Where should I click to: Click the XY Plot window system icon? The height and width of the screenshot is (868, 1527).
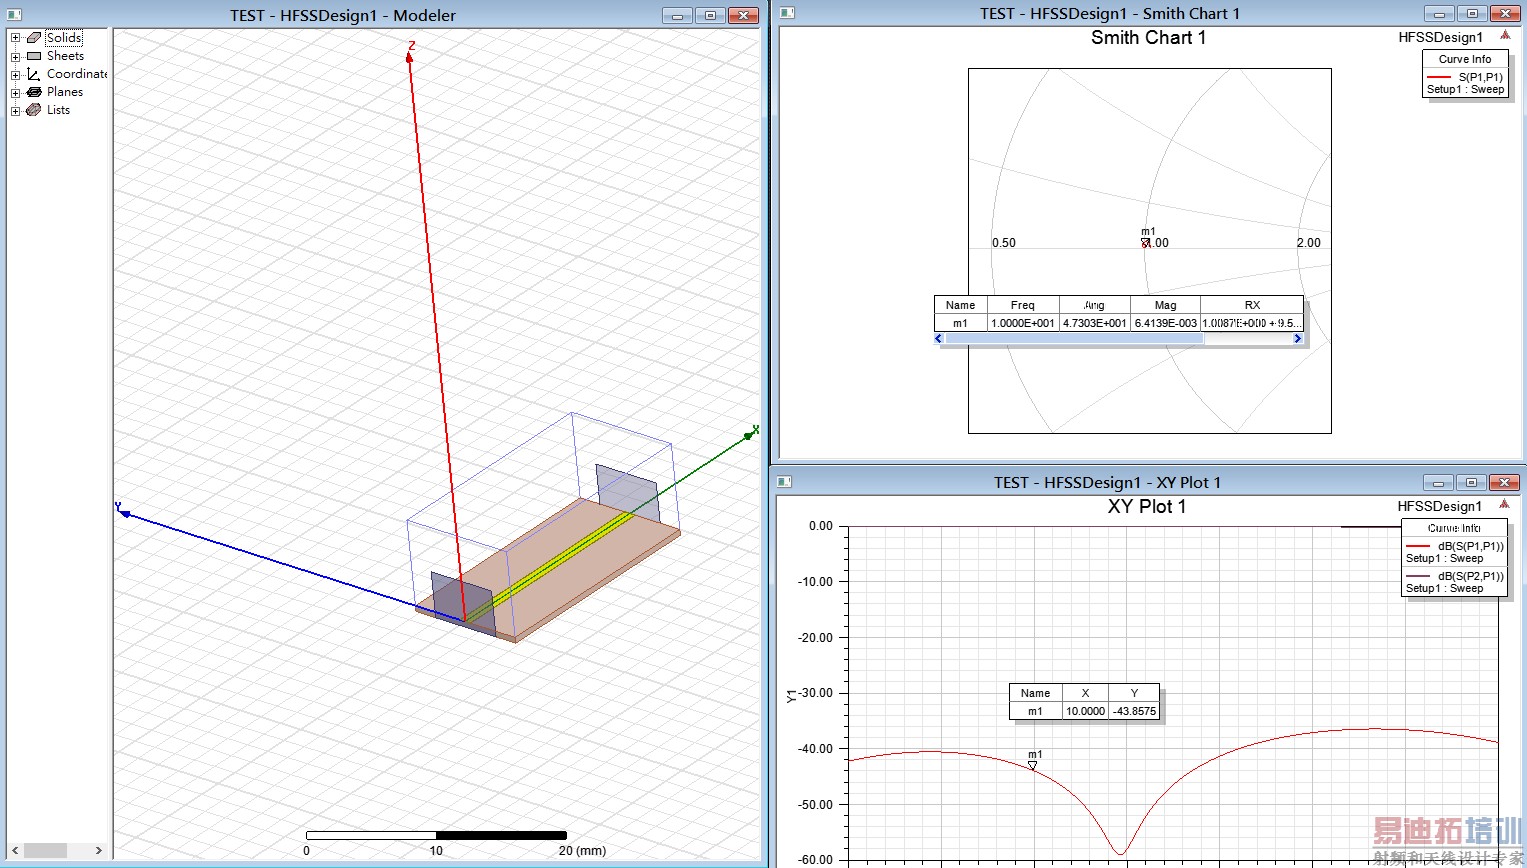(785, 482)
